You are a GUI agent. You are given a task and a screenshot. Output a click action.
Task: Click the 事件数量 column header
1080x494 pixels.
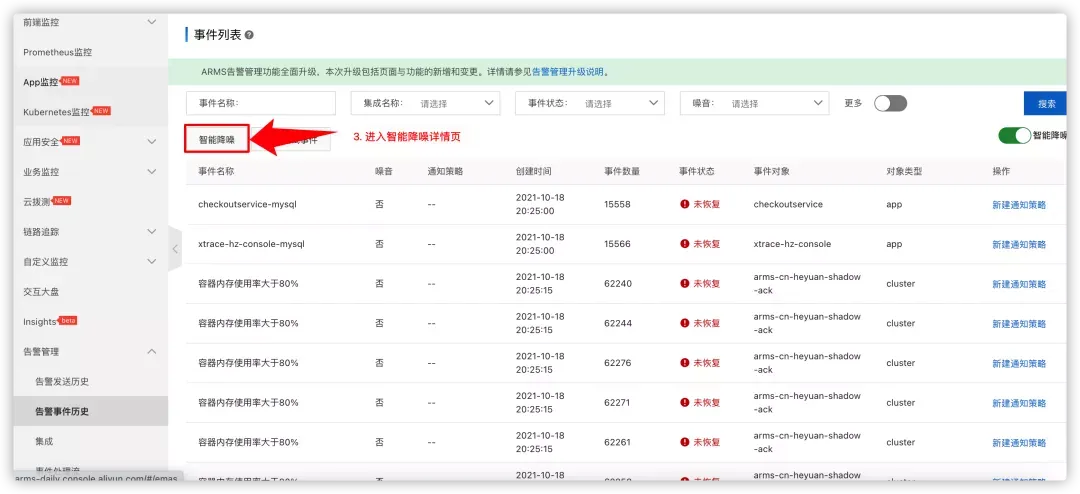point(622,171)
